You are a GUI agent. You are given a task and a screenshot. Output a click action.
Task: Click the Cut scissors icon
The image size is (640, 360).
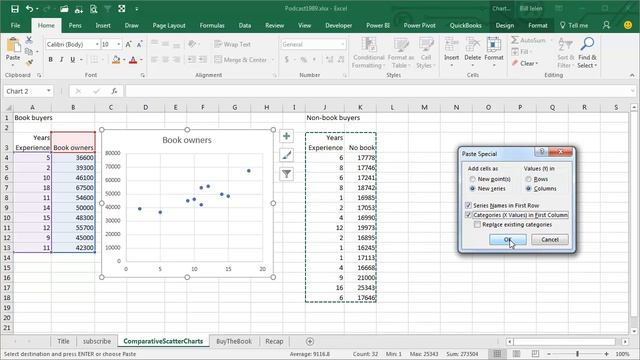point(29,40)
